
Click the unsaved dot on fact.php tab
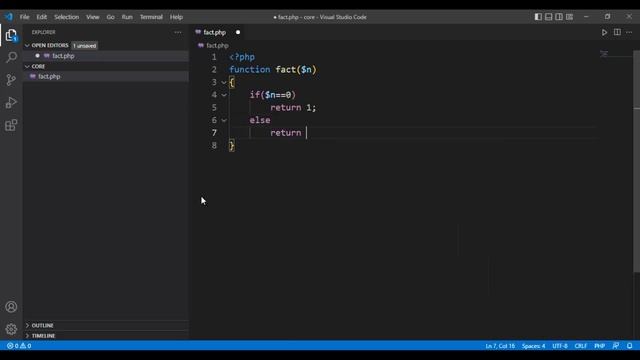tap(238, 32)
